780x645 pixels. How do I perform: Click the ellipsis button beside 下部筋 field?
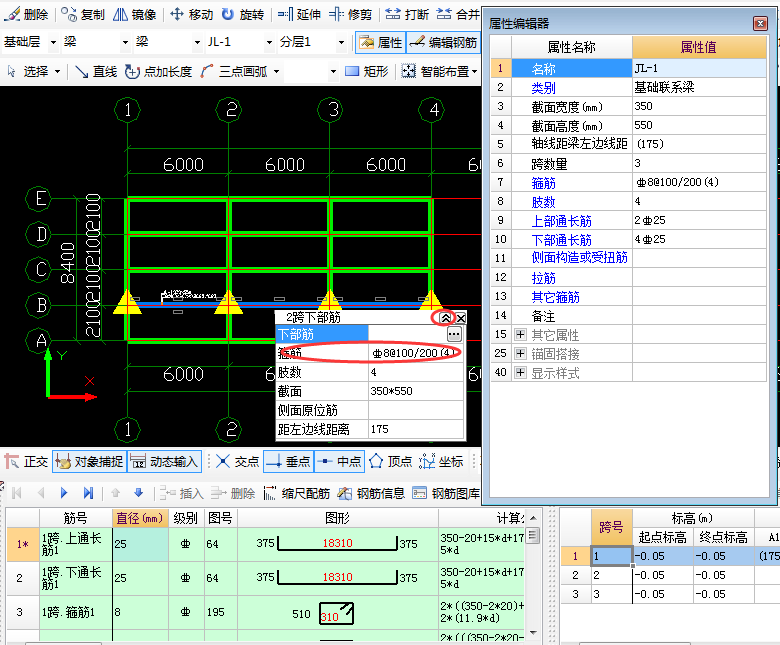pyautogui.click(x=454, y=334)
